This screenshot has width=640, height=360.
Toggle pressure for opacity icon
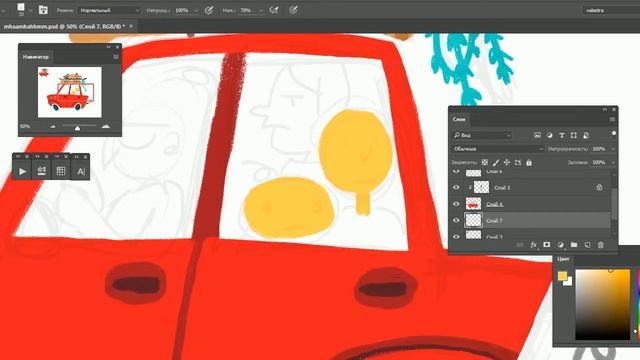click(209, 10)
